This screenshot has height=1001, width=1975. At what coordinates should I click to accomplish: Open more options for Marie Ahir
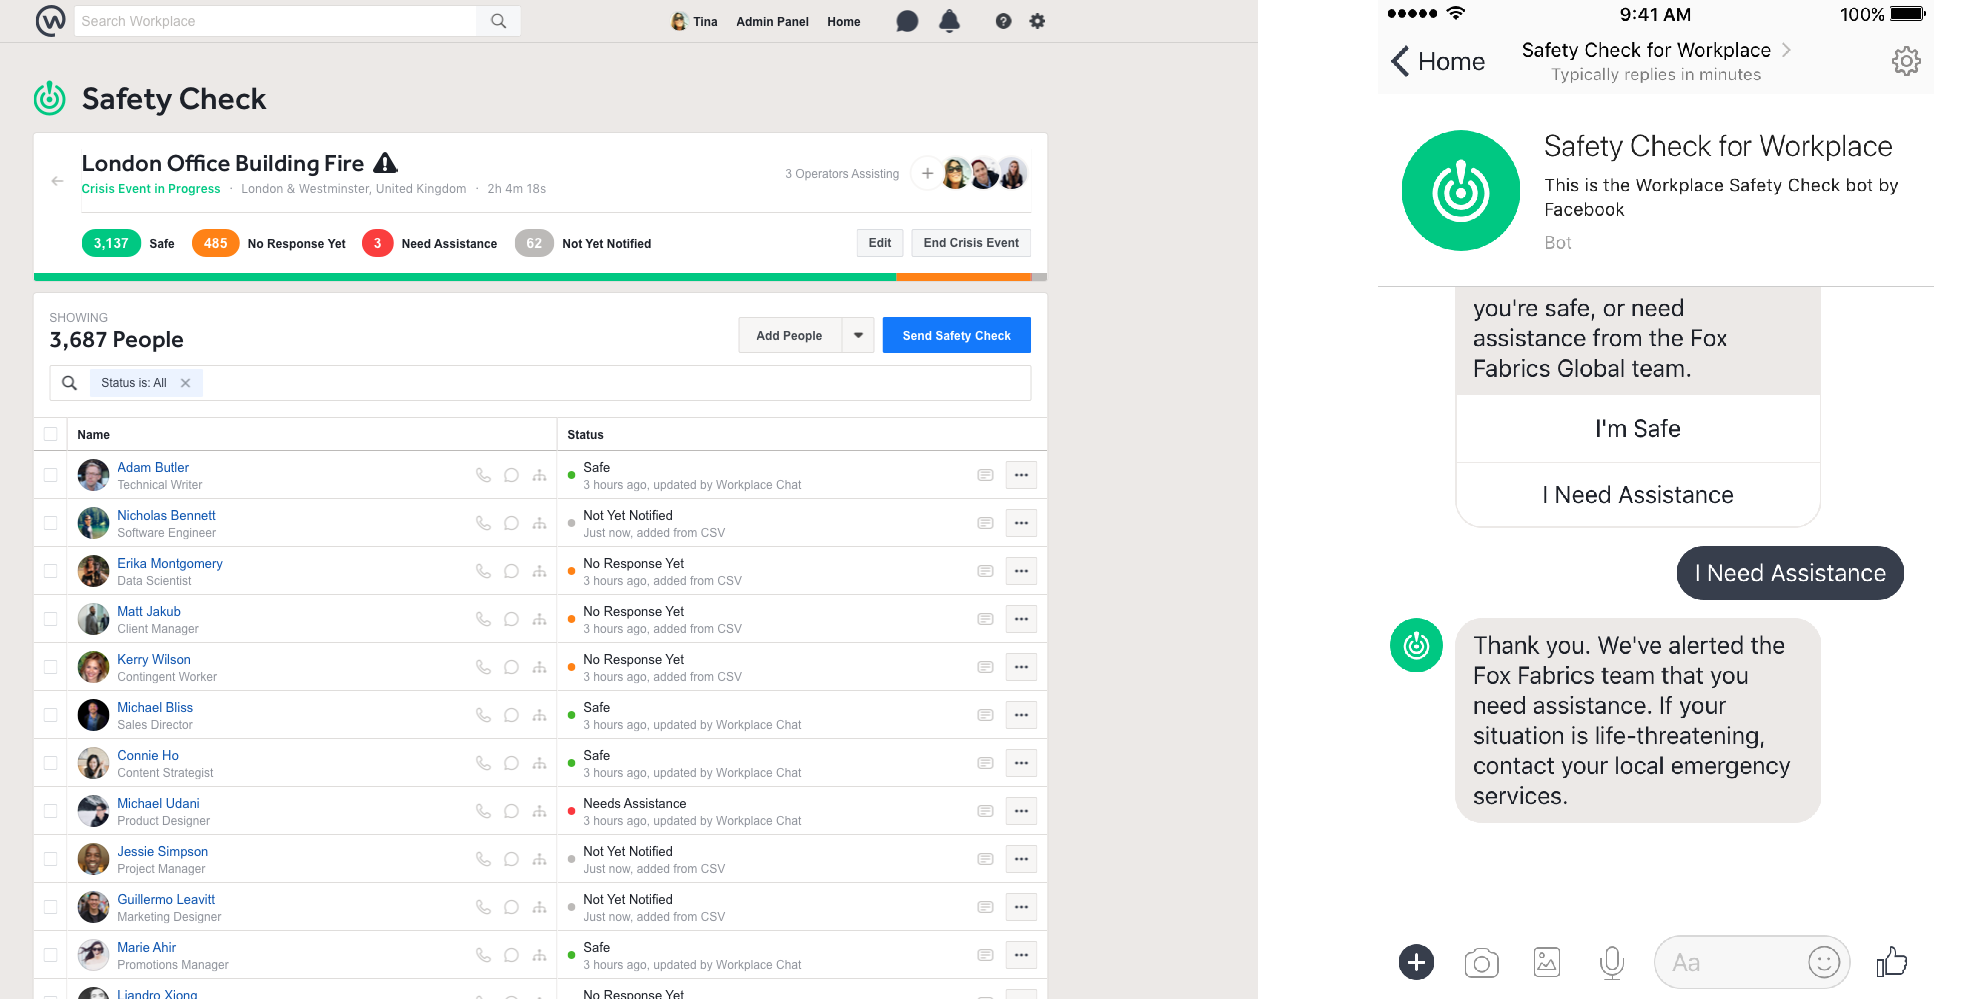pyautogui.click(x=1021, y=955)
